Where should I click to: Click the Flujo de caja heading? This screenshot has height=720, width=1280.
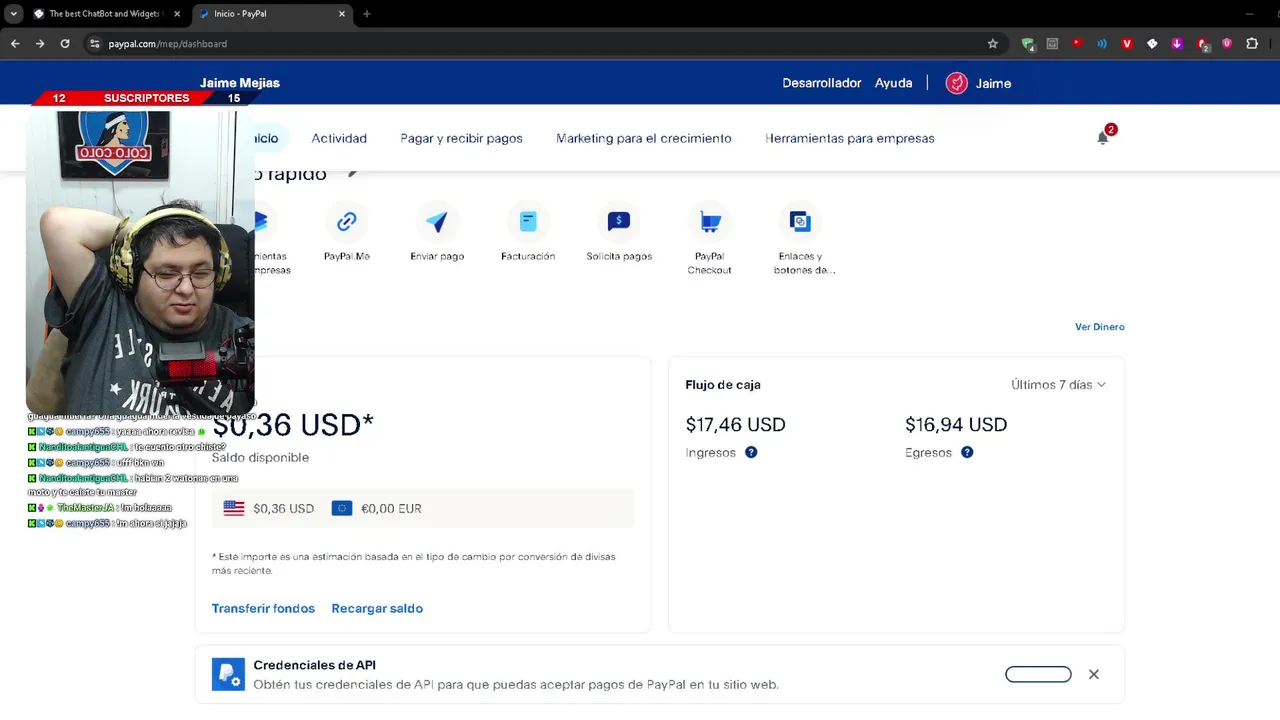point(723,385)
